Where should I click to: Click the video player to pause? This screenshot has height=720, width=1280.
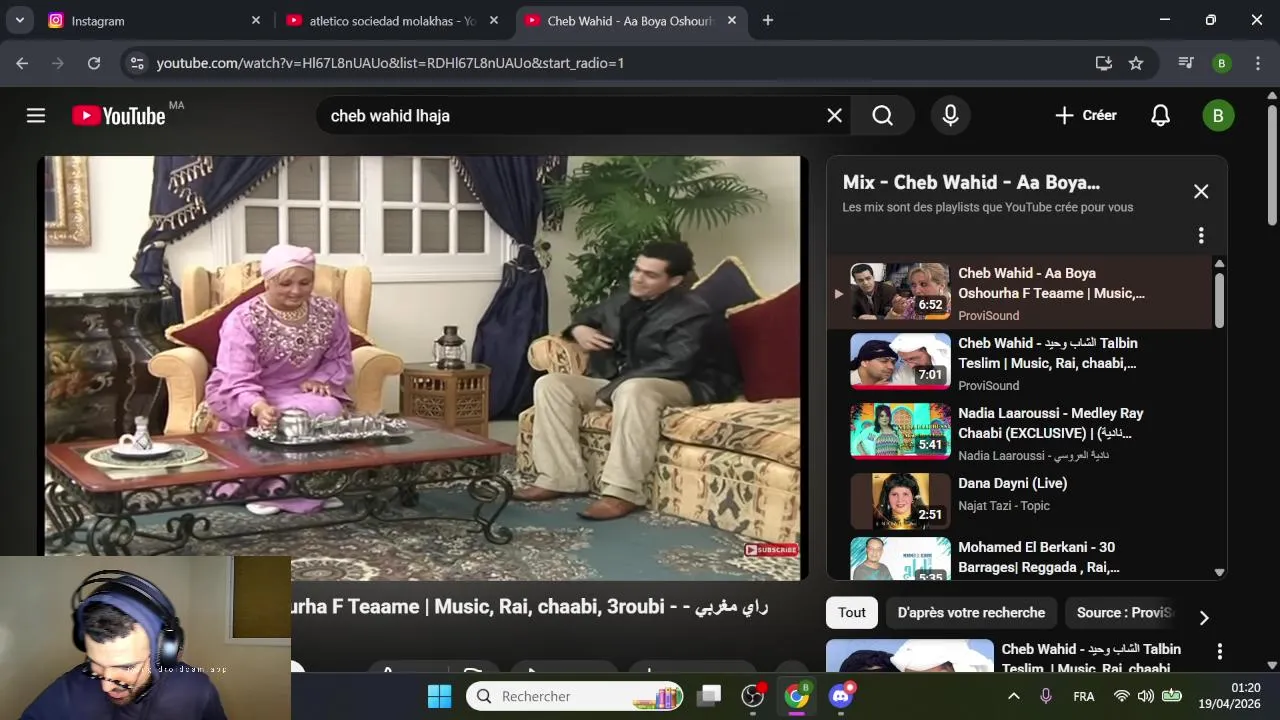pos(424,366)
